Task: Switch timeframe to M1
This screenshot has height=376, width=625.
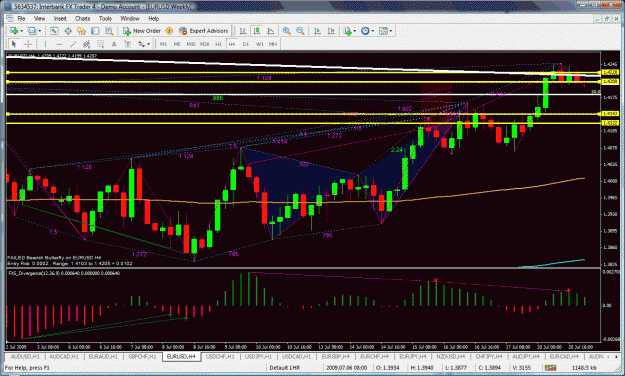Action: tap(163, 44)
